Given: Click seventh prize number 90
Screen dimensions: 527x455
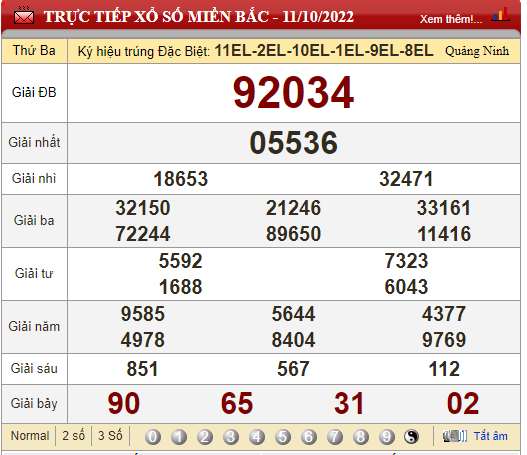Looking at the screenshot, I should (124, 403).
